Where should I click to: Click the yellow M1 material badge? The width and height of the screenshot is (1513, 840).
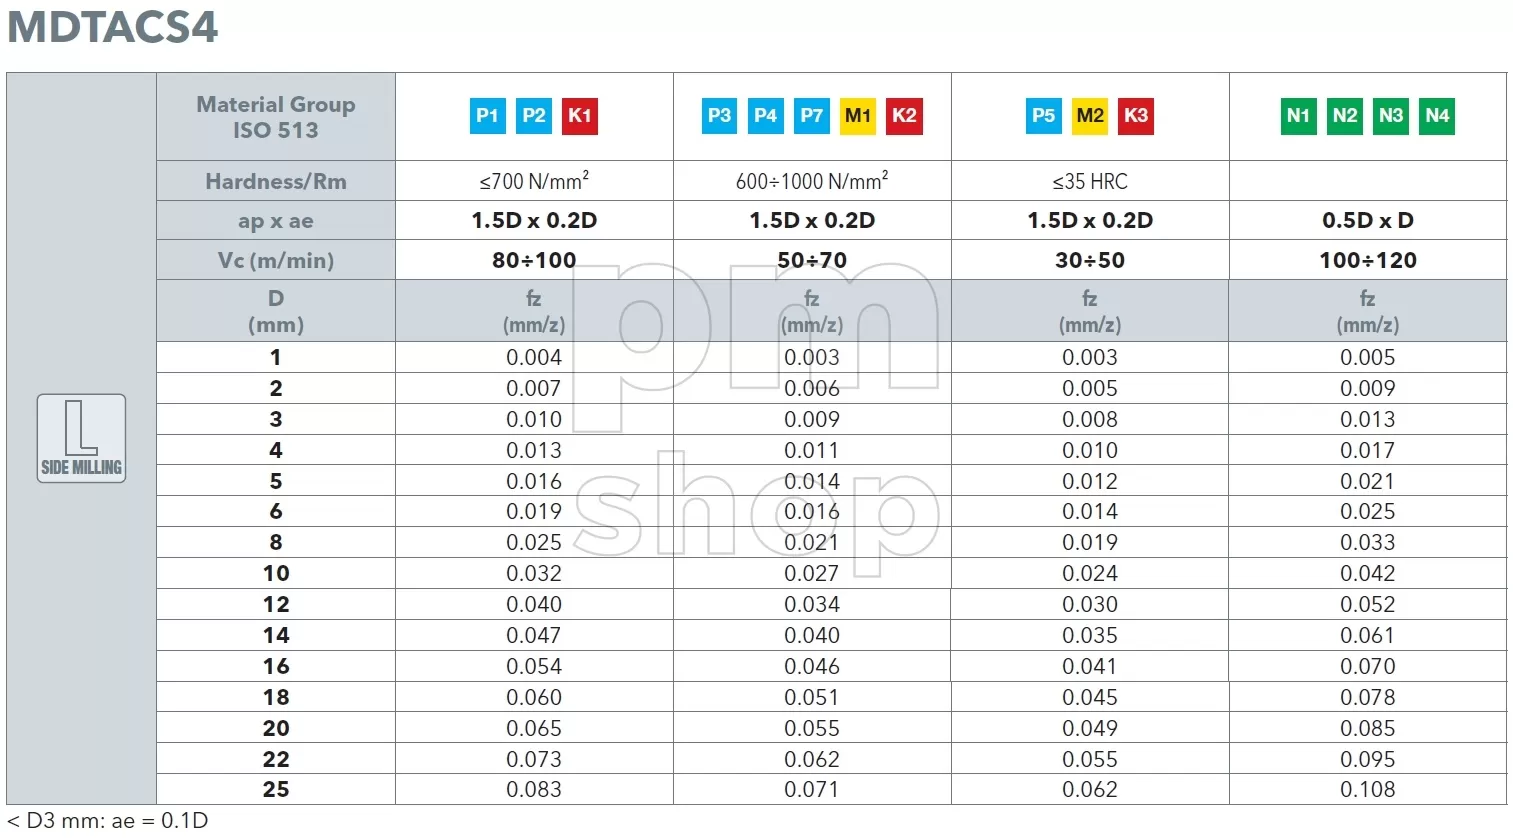point(858,116)
